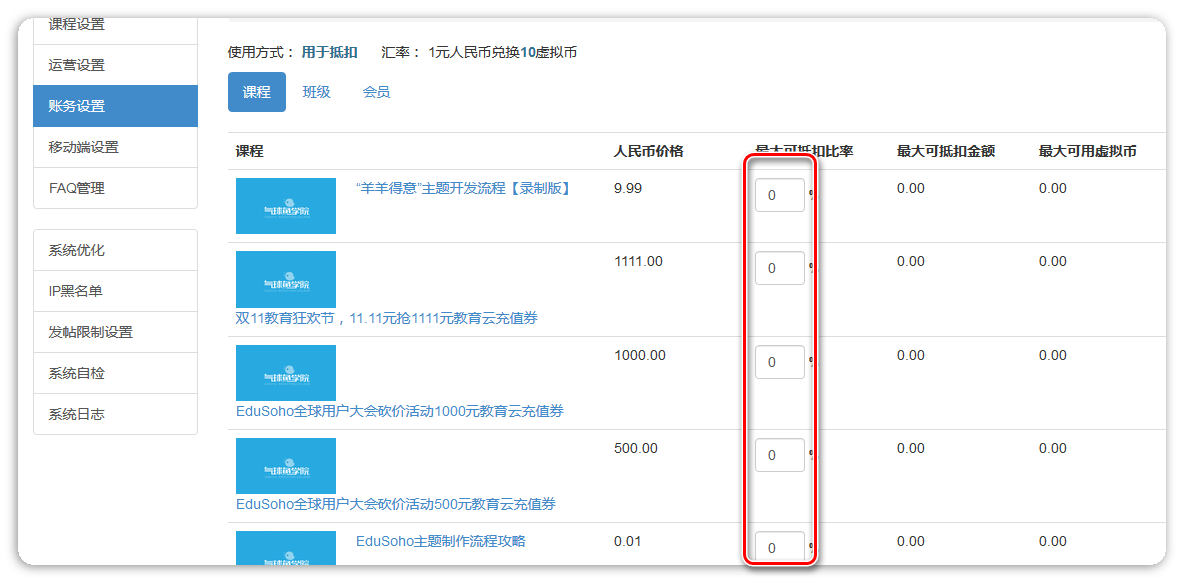This screenshot has width=1184, height=583.
Task: Open the "羊羊得意"主题开发流程【录制版】 course link
Action: [463, 188]
